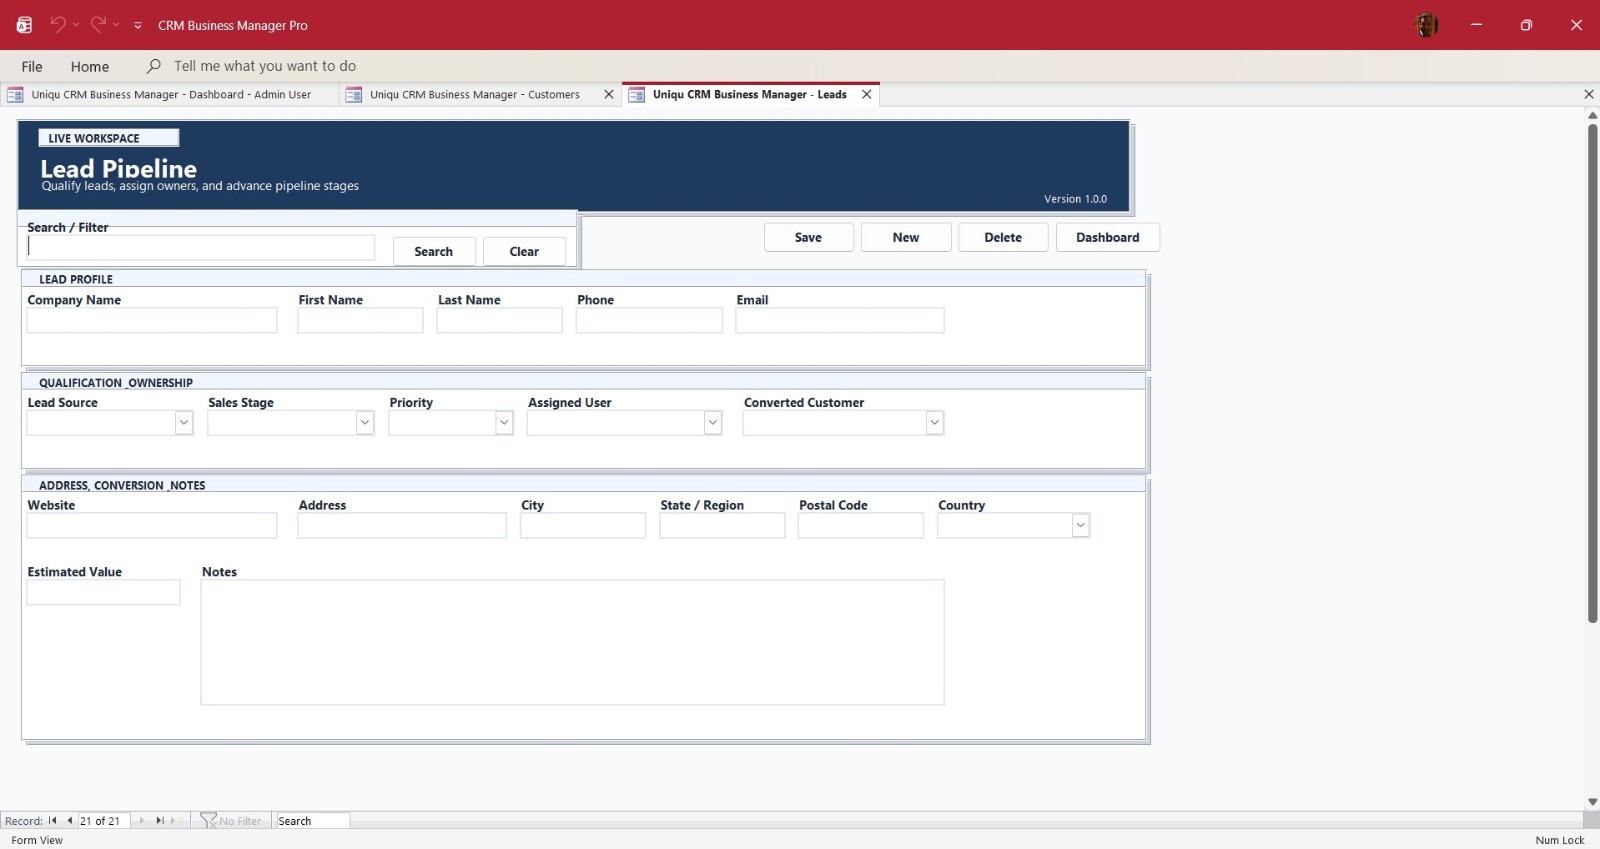Click the user profile avatar

point(1427,25)
